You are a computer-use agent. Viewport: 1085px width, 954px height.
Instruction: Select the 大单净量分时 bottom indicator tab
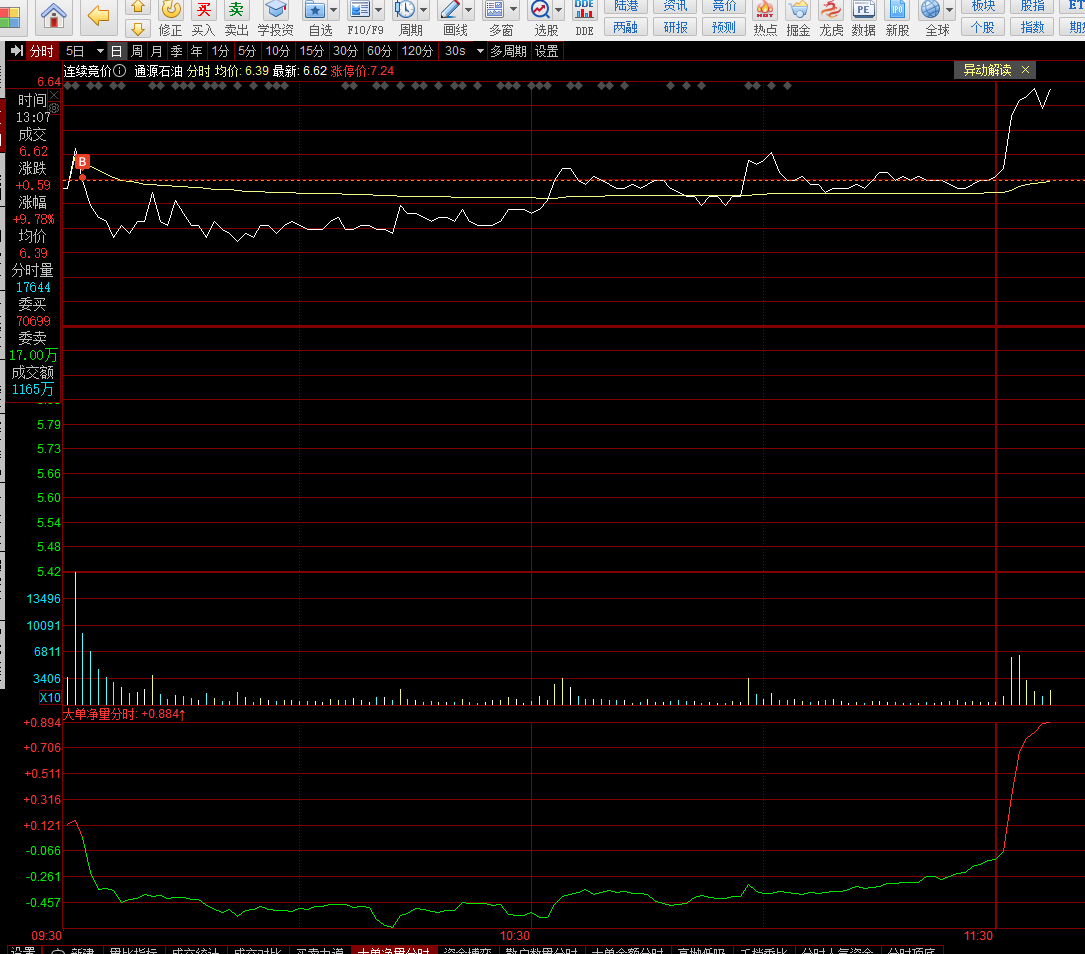point(394,951)
